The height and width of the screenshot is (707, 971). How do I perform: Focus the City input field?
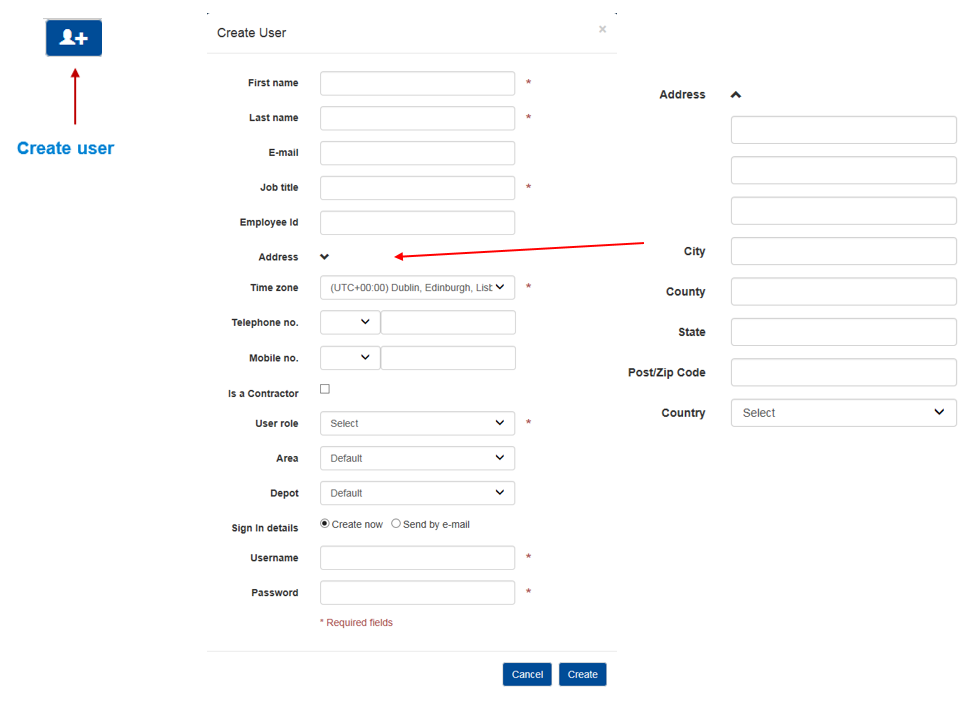843,251
